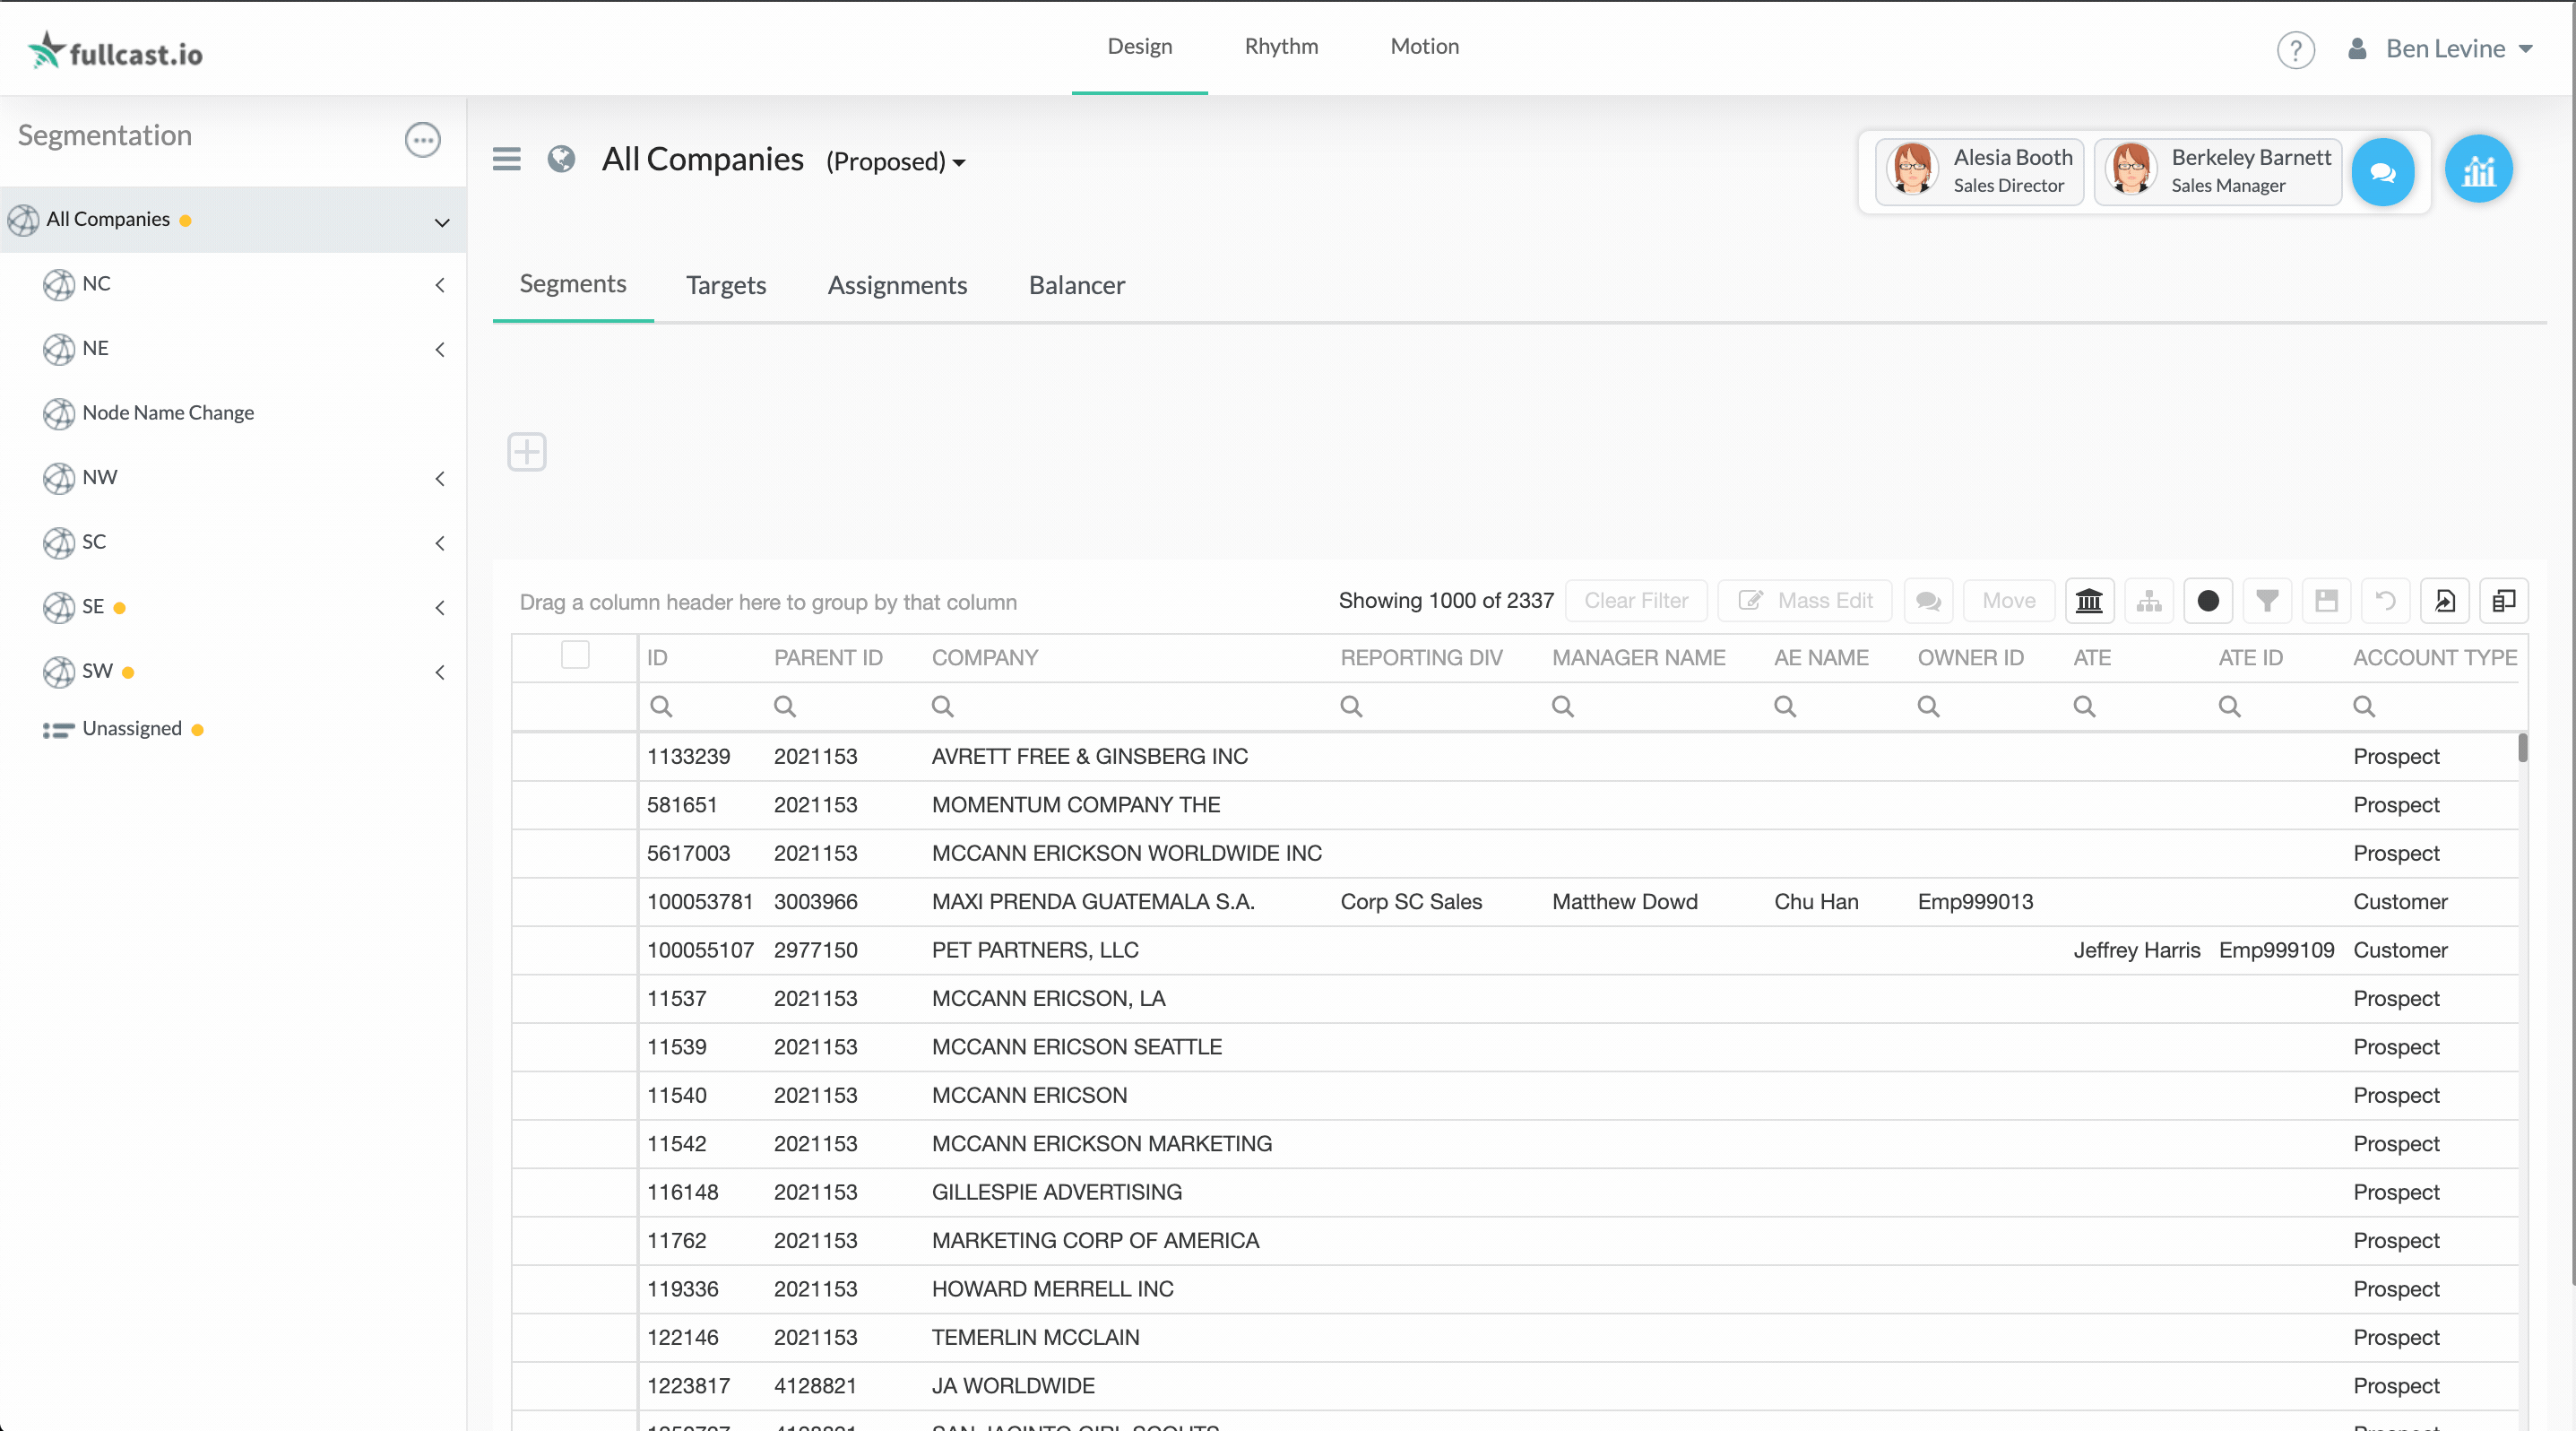Image resolution: width=2576 pixels, height=1431 pixels.
Task: Click the plus icon to add segment
Action: pos(527,452)
